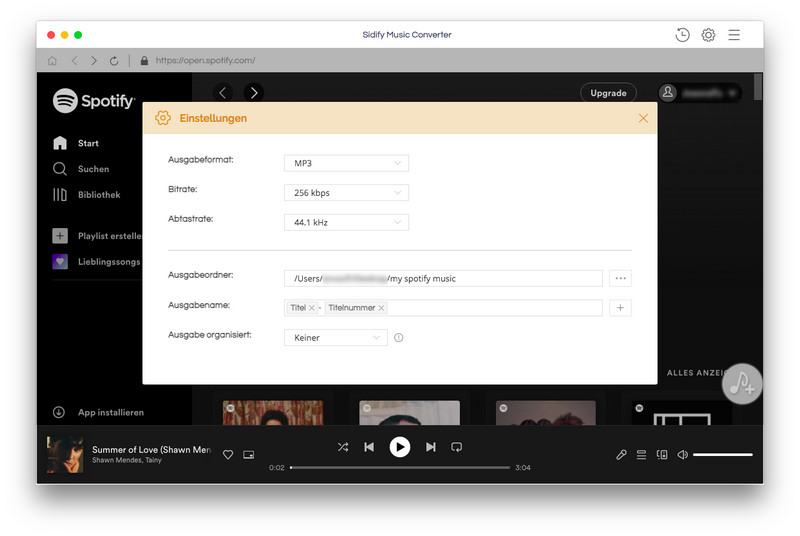Open Suchen in the Spotify sidebar
The image size is (800, 536).
tap(81, 169)
